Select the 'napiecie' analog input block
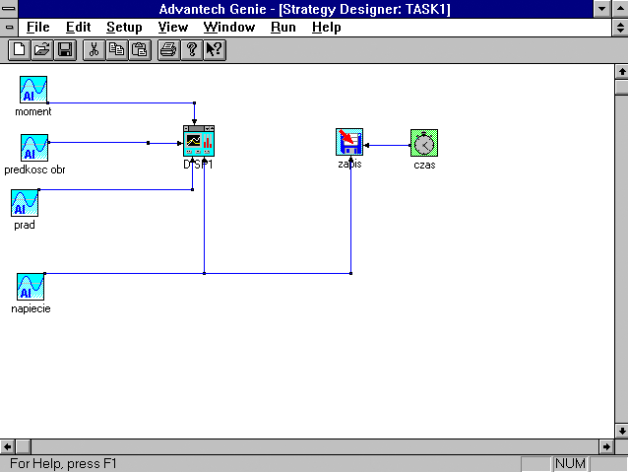629x472 pixels. (32, 286)
